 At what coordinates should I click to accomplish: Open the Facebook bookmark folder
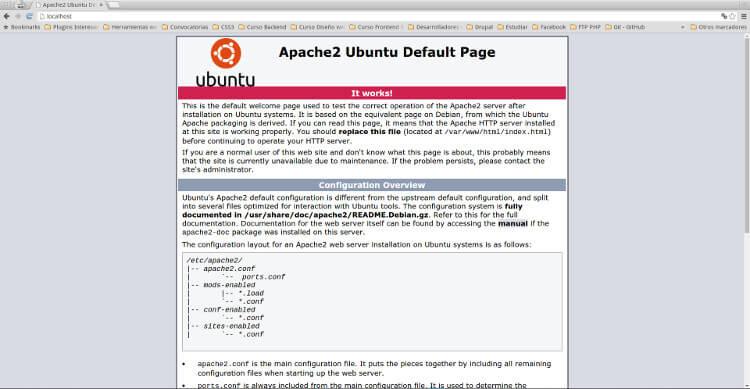tap(549, 27)
